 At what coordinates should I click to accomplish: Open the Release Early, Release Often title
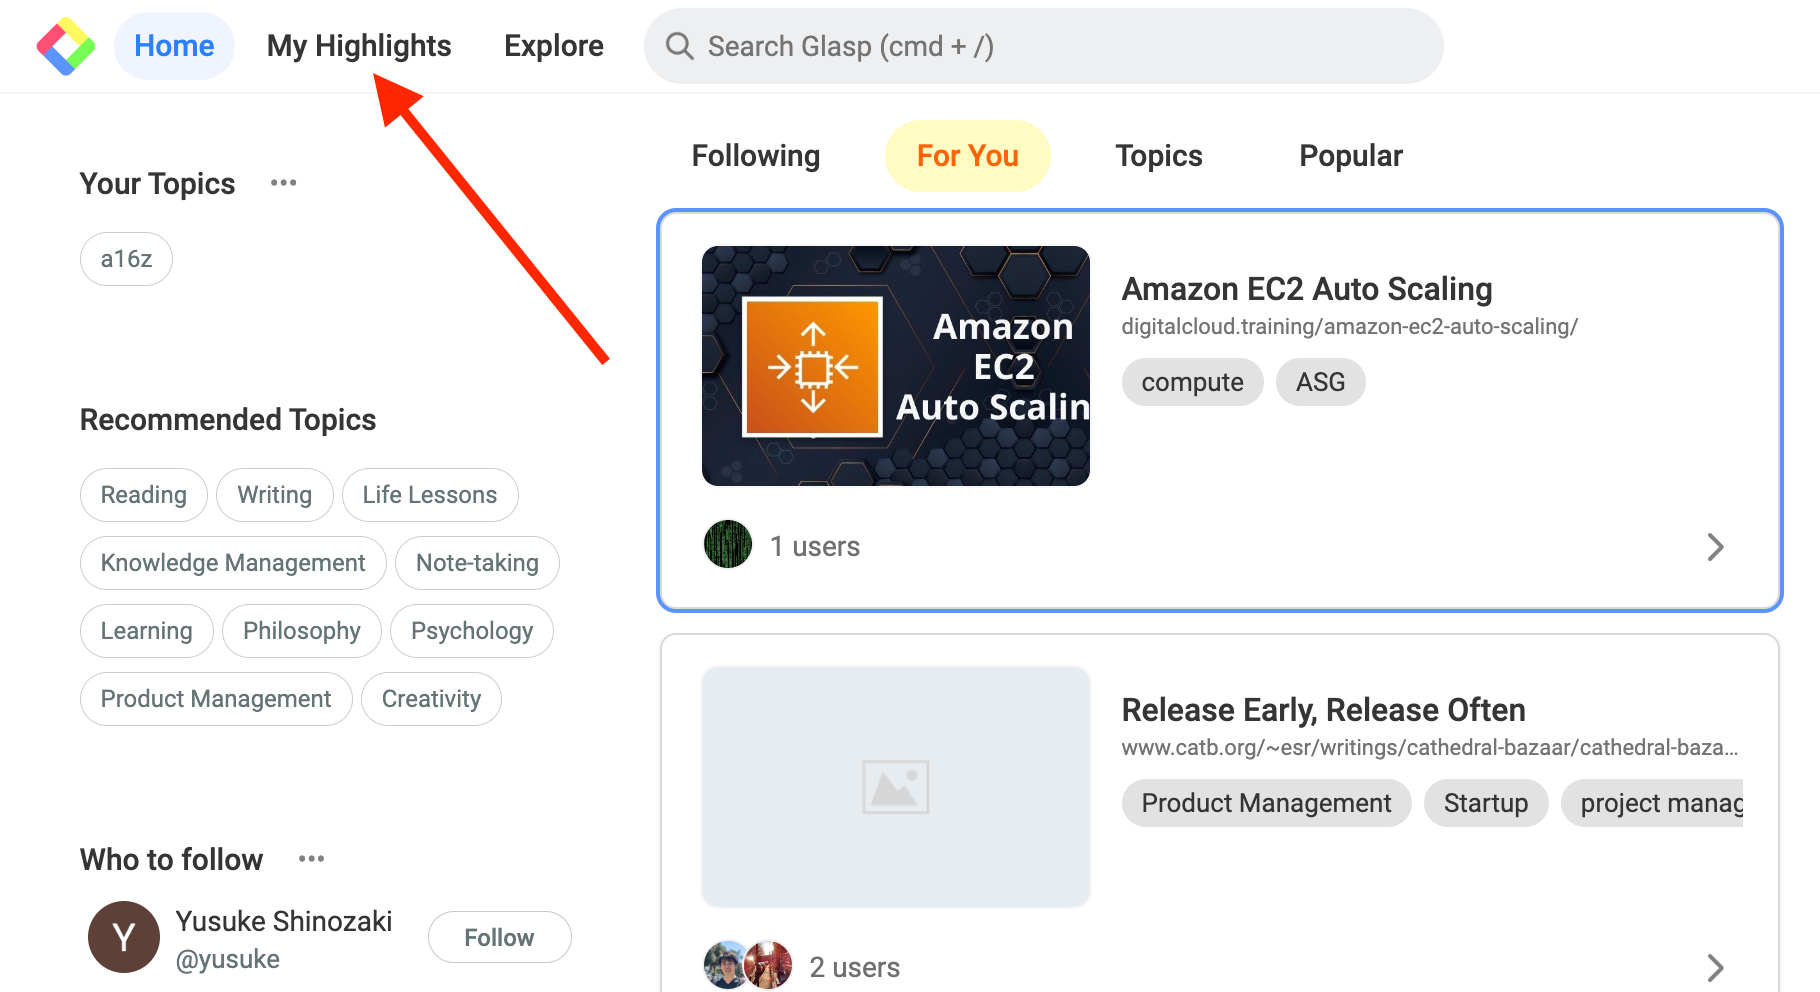pyautogui.click(x=1323, y=710)
